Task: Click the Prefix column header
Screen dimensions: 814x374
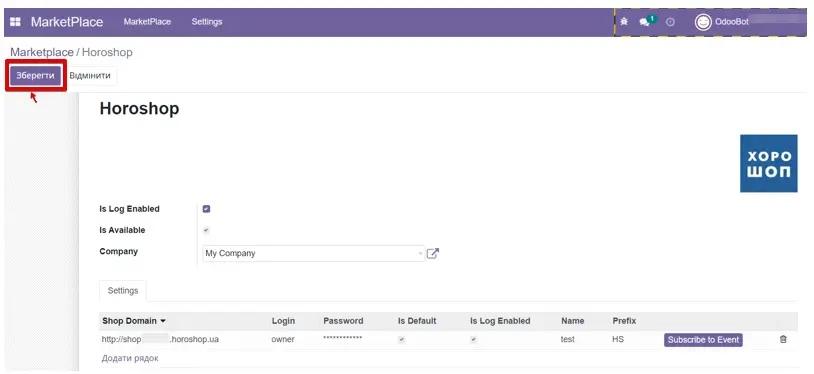Action: click(x=624, y=321)
